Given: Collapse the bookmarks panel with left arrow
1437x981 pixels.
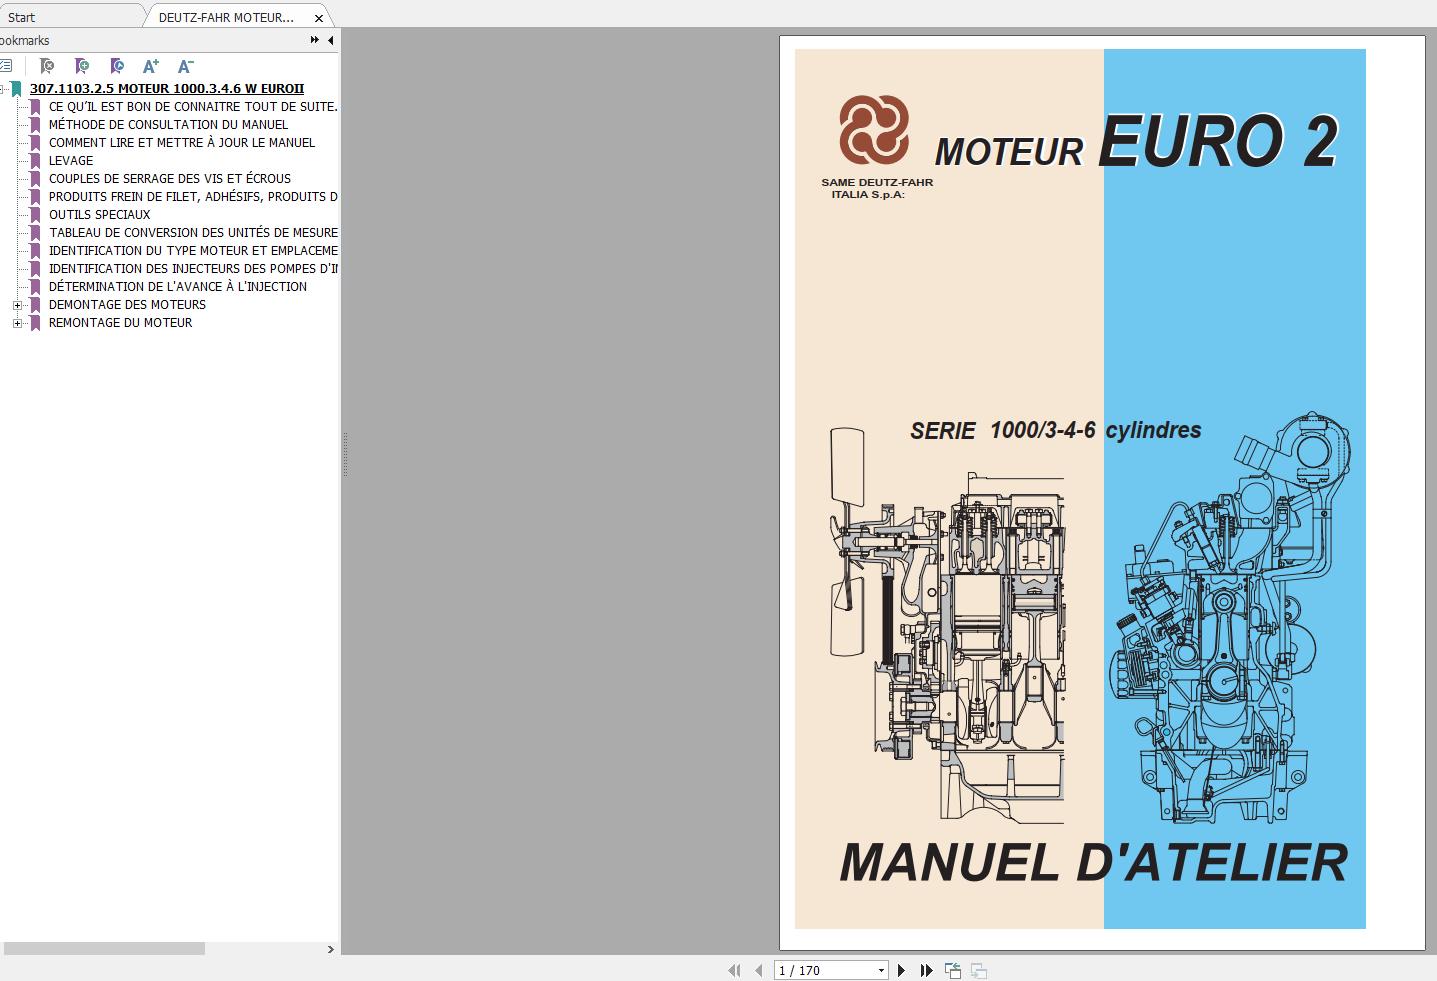Looking at the screenshot, I should (330, 41).
